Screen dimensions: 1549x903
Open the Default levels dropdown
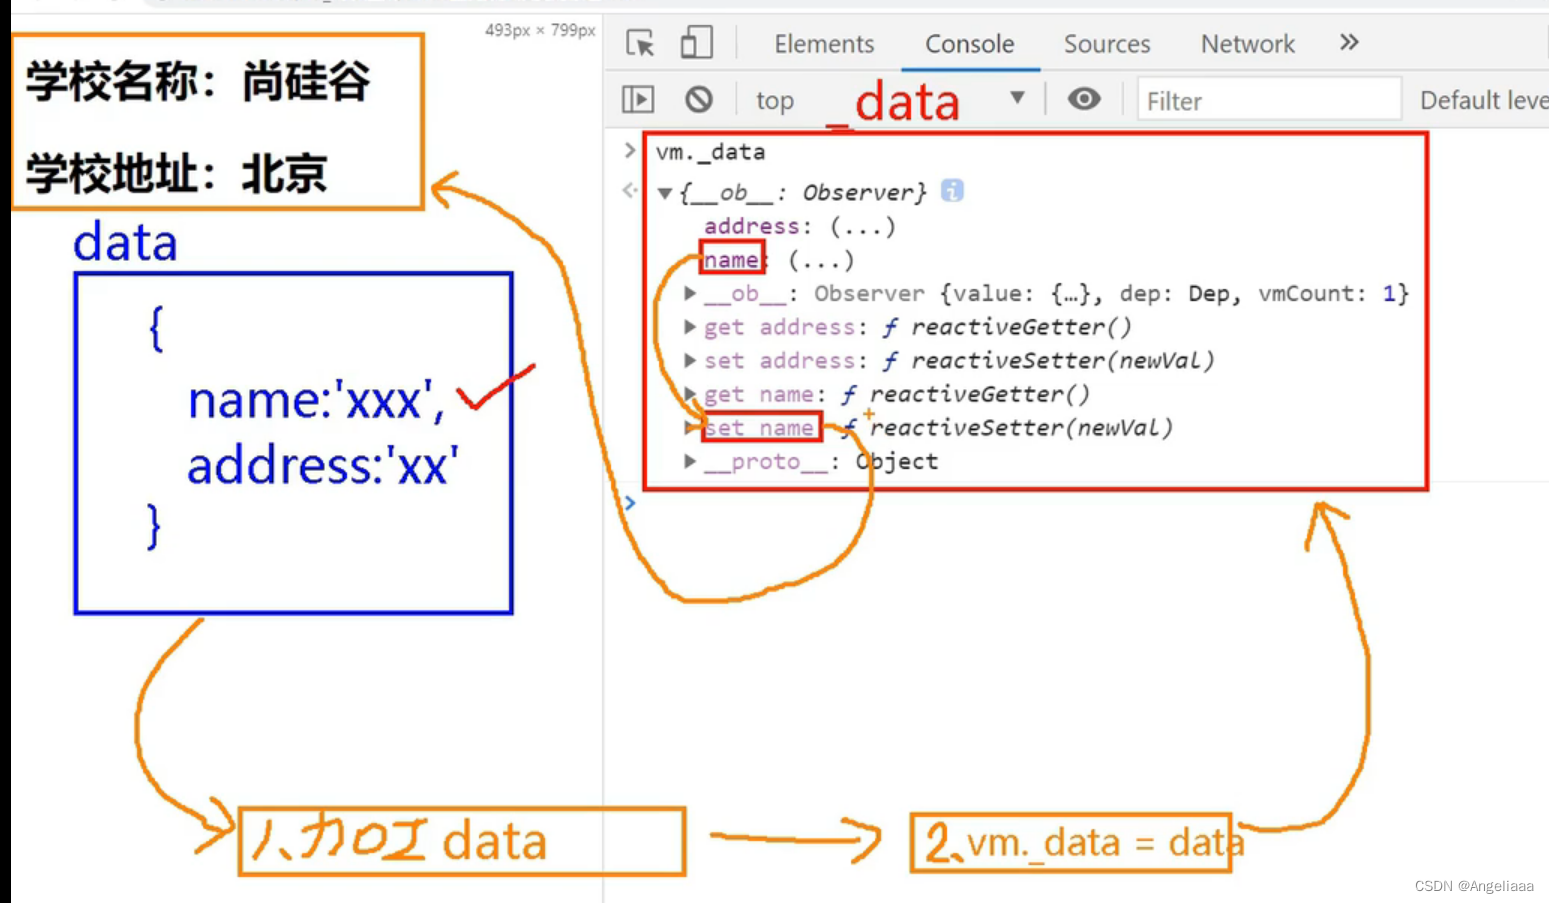pos(1484,100)
